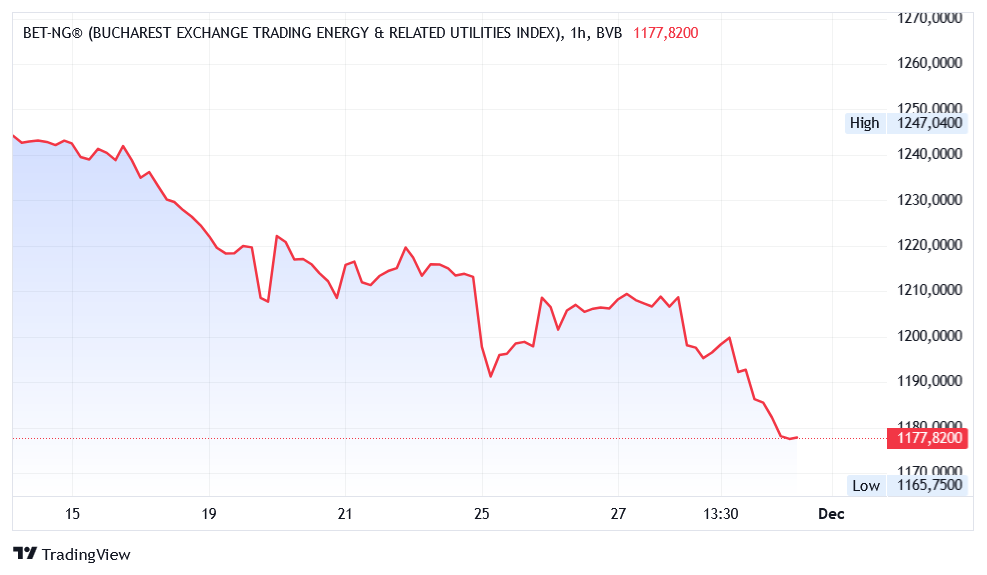
Task: Click the Low label tag
Action: [x=866, y=485]
